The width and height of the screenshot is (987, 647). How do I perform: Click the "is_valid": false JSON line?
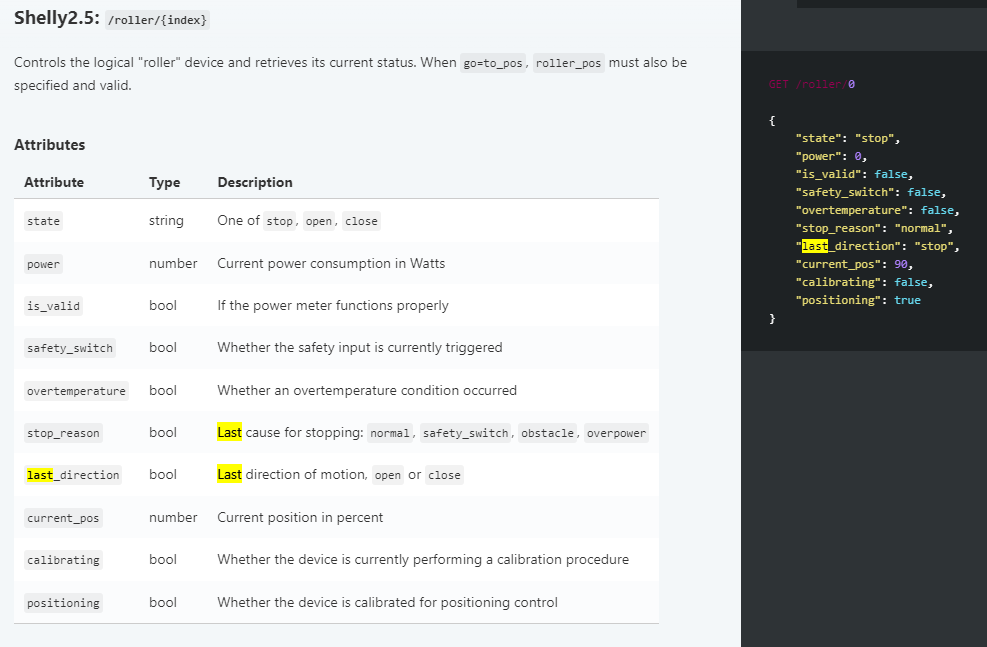[x=854, y=174]
